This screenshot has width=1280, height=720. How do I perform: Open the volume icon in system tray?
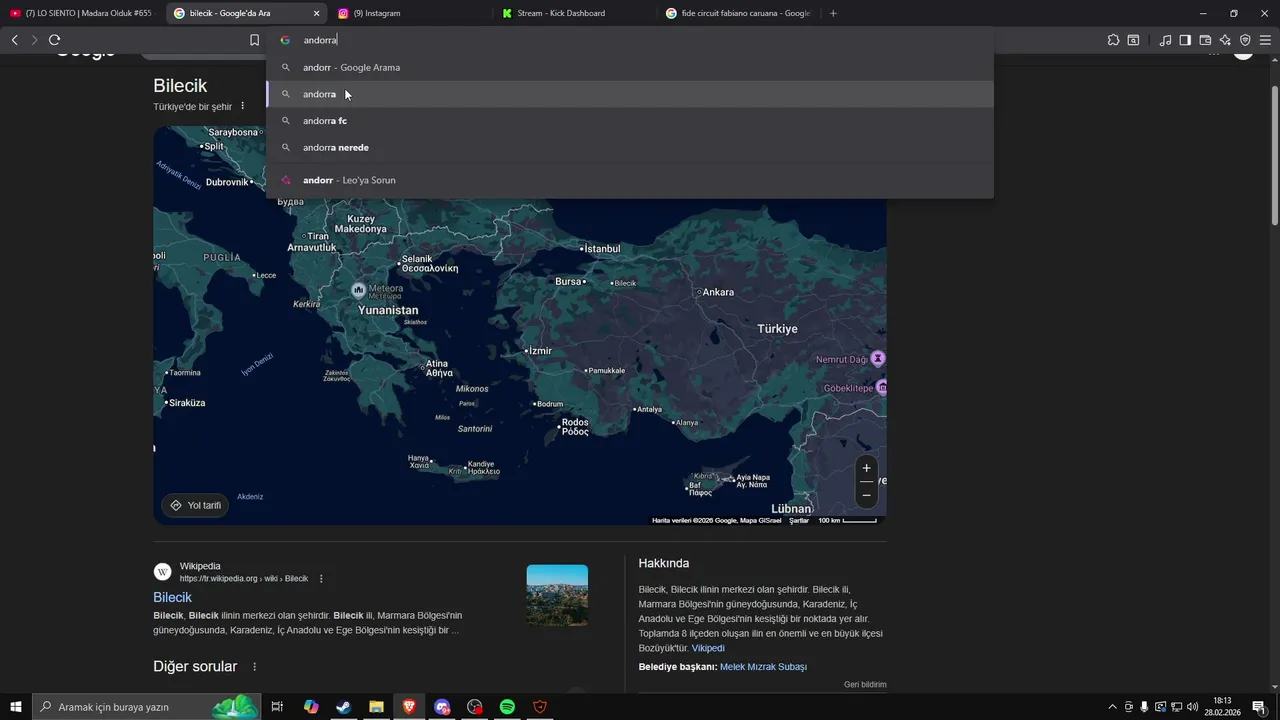1192,707
